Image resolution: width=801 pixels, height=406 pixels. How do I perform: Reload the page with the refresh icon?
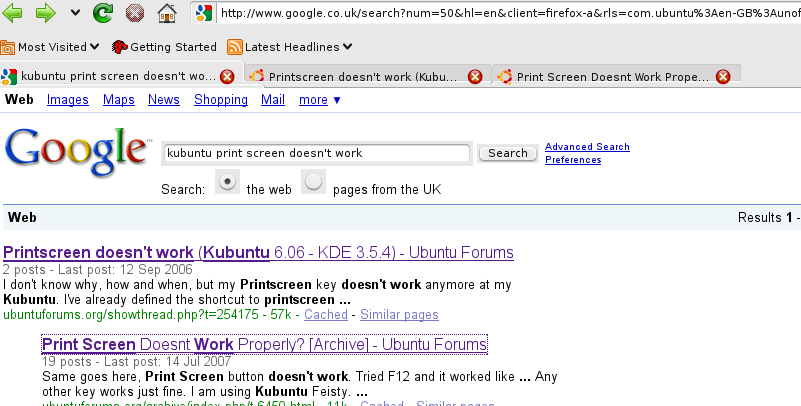coord(102,14)
